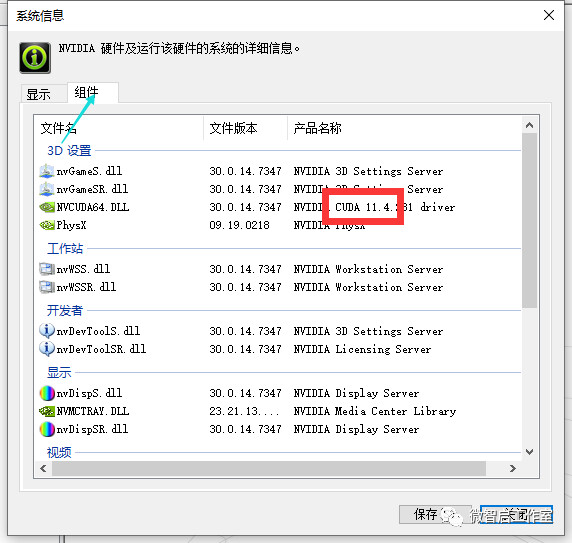Select the nvDispS.dll file name

89,393
